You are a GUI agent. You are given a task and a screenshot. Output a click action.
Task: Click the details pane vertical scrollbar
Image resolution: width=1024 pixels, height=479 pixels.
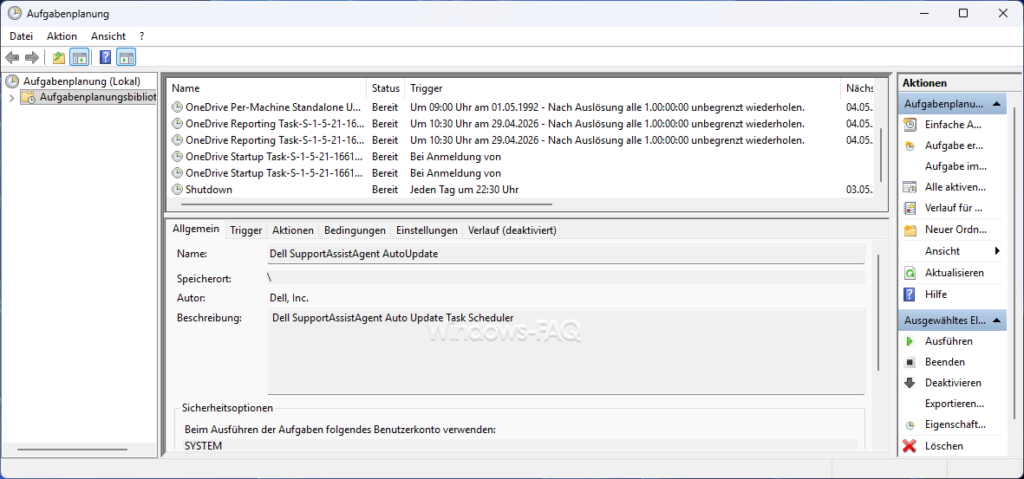coord(878,314)
